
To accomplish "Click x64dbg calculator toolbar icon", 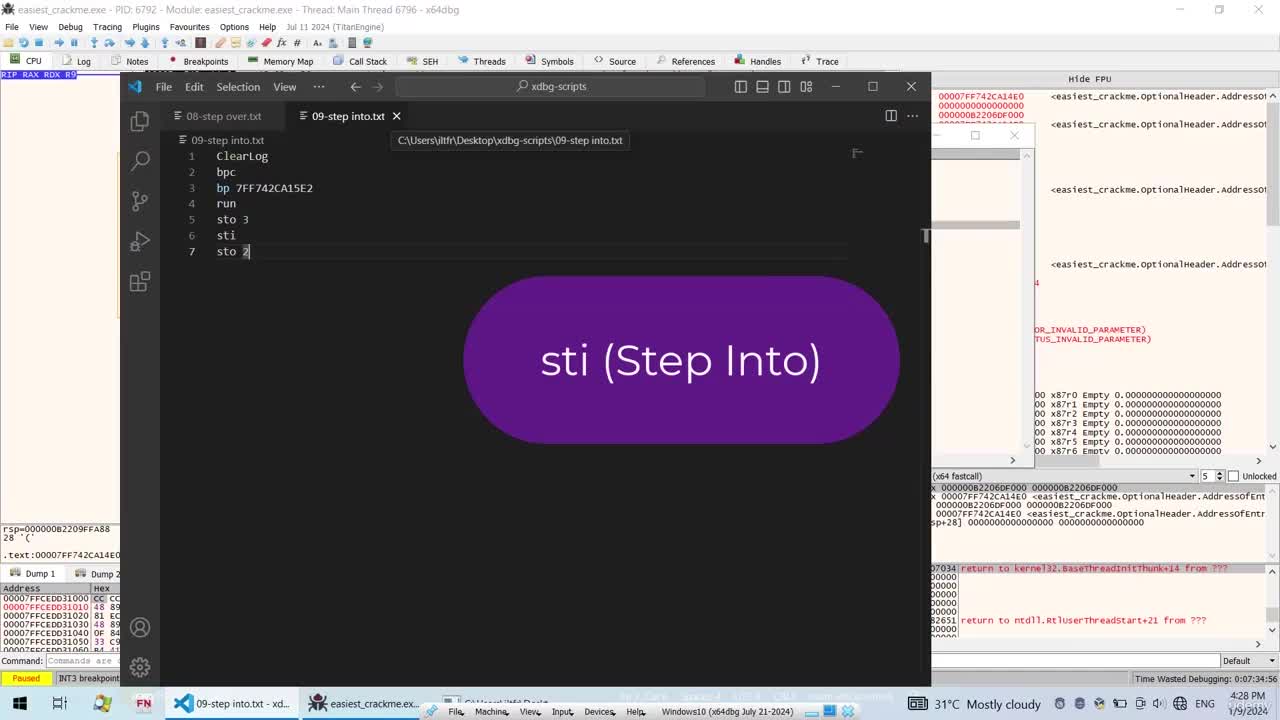I will 352,43.
